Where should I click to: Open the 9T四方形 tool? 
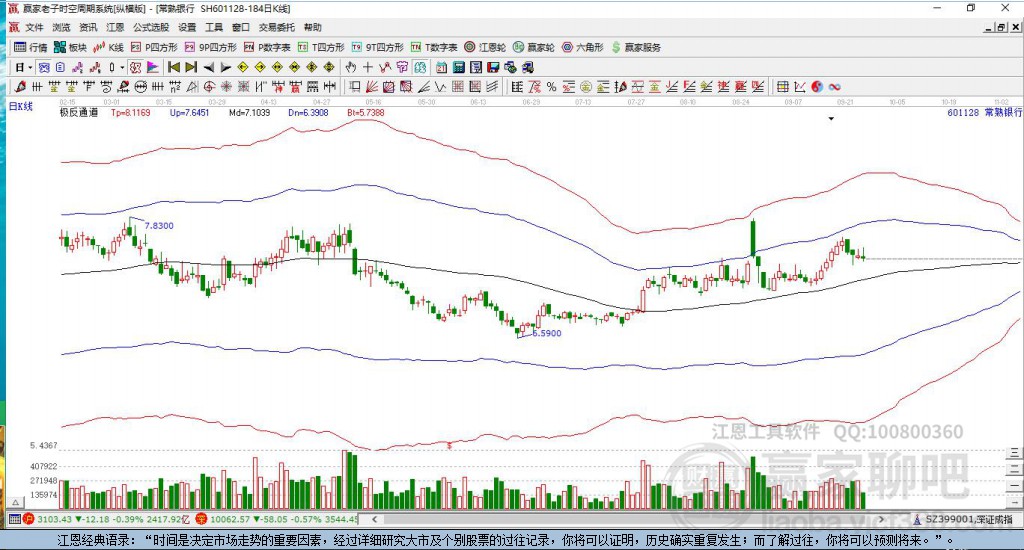point(377,47)
